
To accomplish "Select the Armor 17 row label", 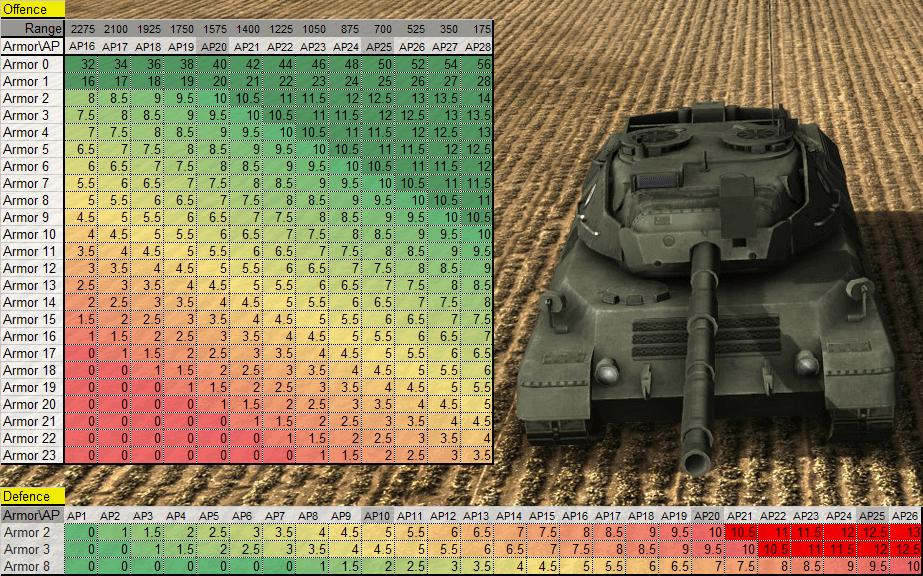I will [x=32, y=354].
